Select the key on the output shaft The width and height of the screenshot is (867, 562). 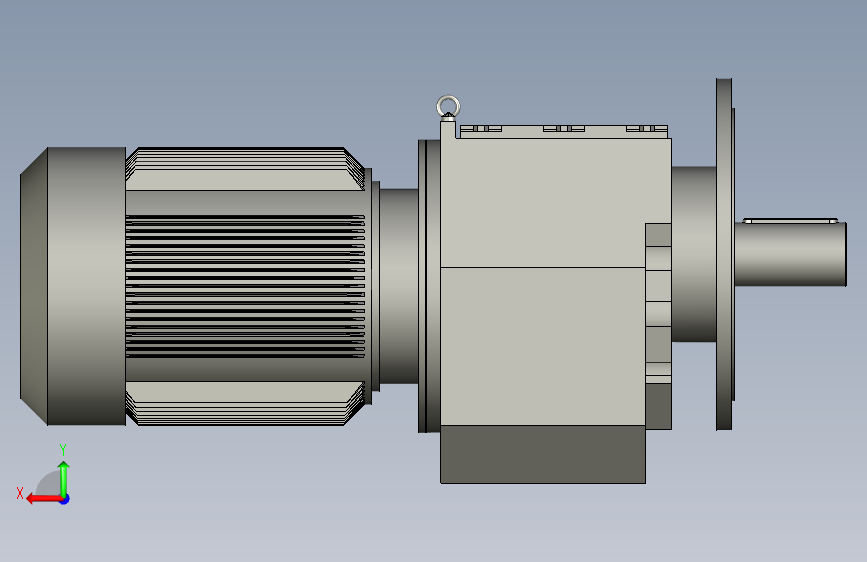tap(790, 221)
